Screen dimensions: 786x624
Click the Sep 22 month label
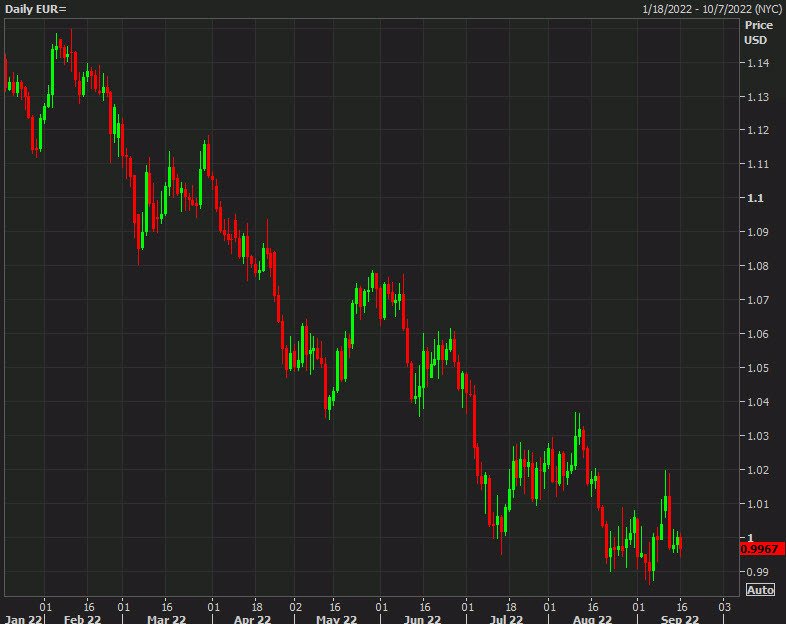(x=680, y=619)
